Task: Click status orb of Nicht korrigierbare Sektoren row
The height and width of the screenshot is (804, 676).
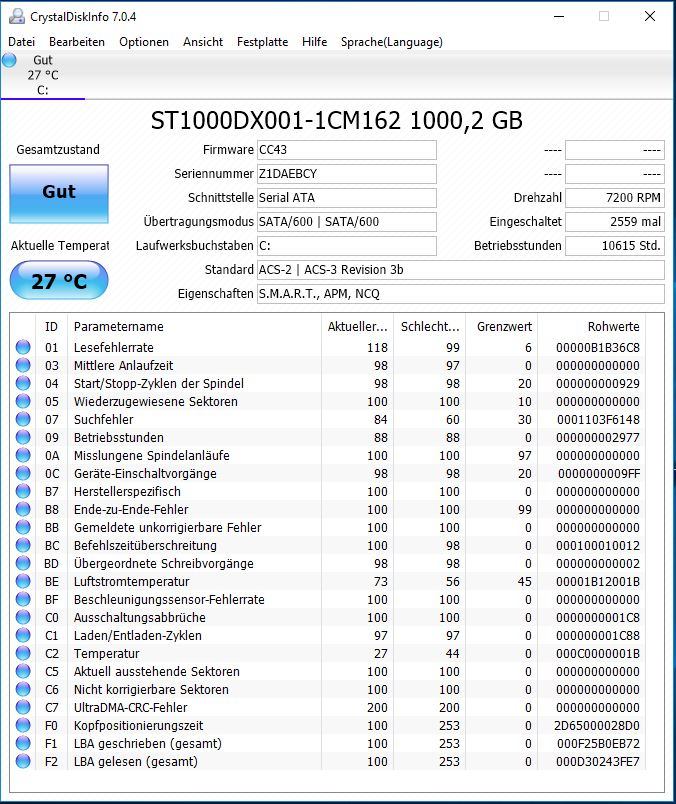Action: (23, 689)
